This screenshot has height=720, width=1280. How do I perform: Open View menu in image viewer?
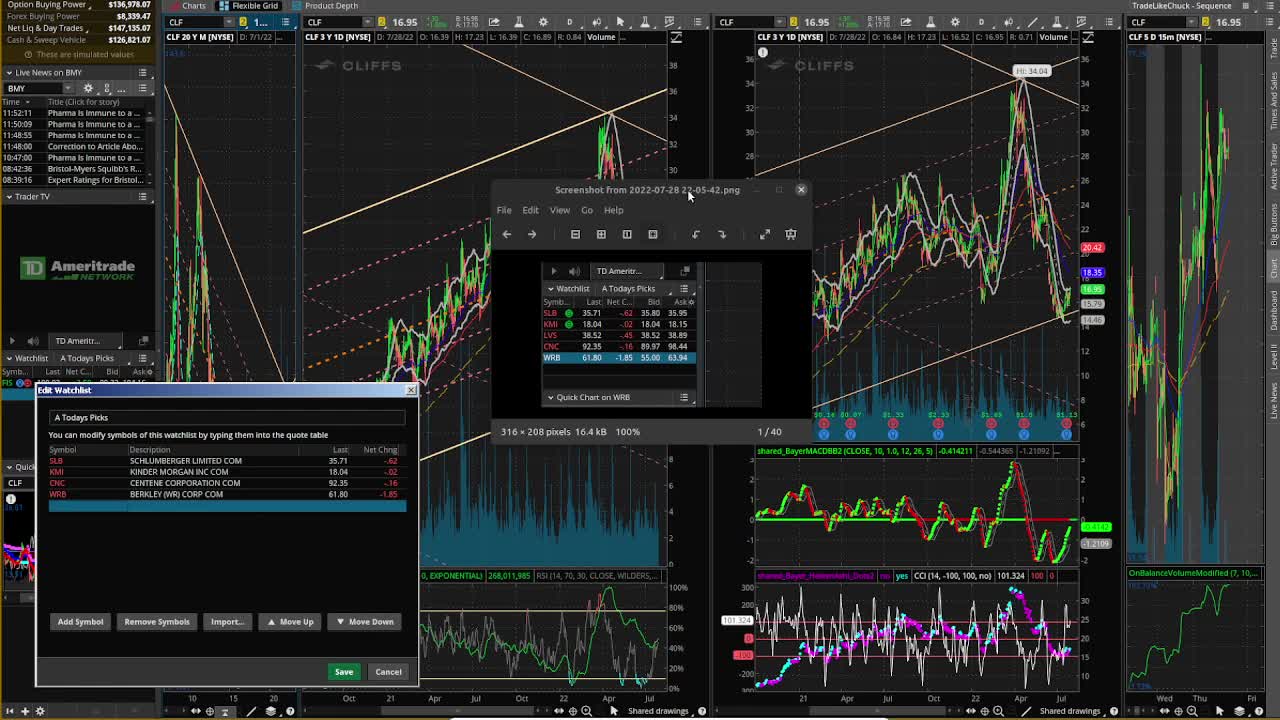click(x=560, y=210)
